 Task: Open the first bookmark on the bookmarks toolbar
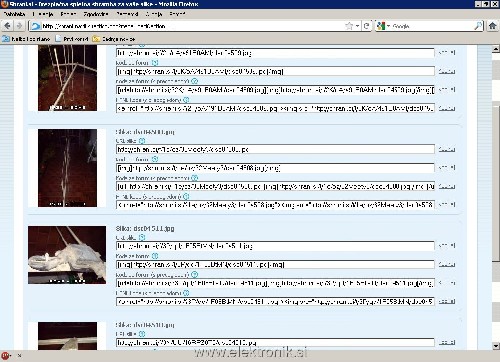point(26,39)
